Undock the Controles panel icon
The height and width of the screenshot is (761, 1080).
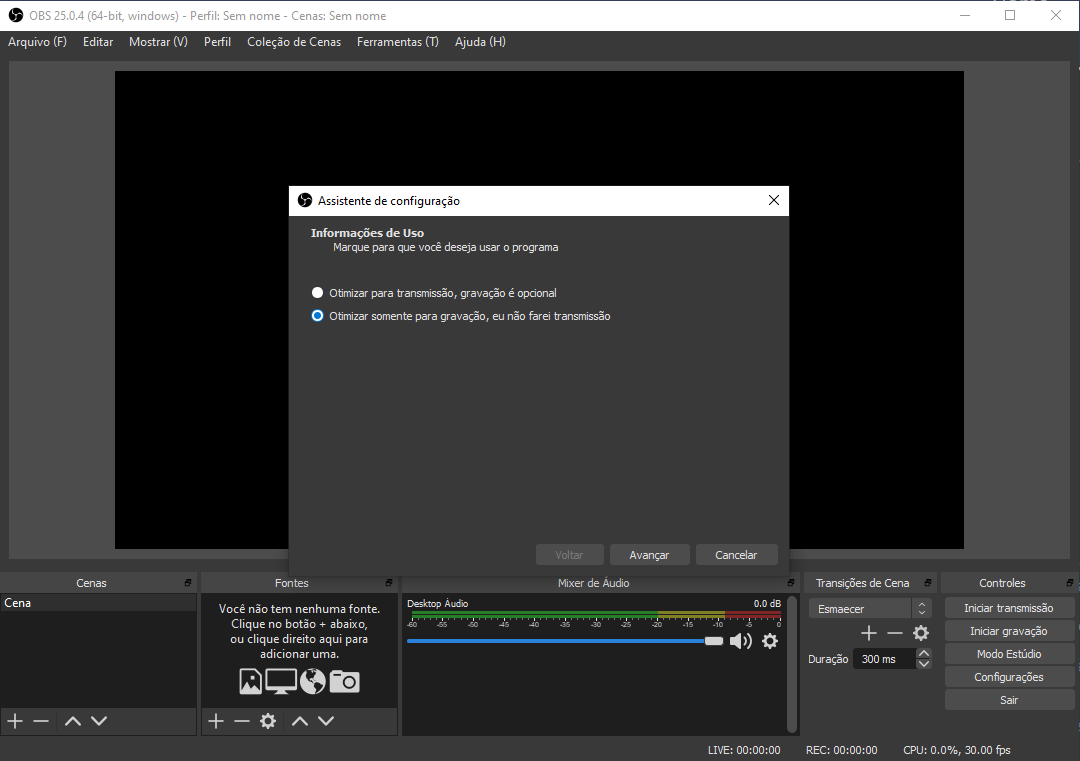coord(1069,583)
